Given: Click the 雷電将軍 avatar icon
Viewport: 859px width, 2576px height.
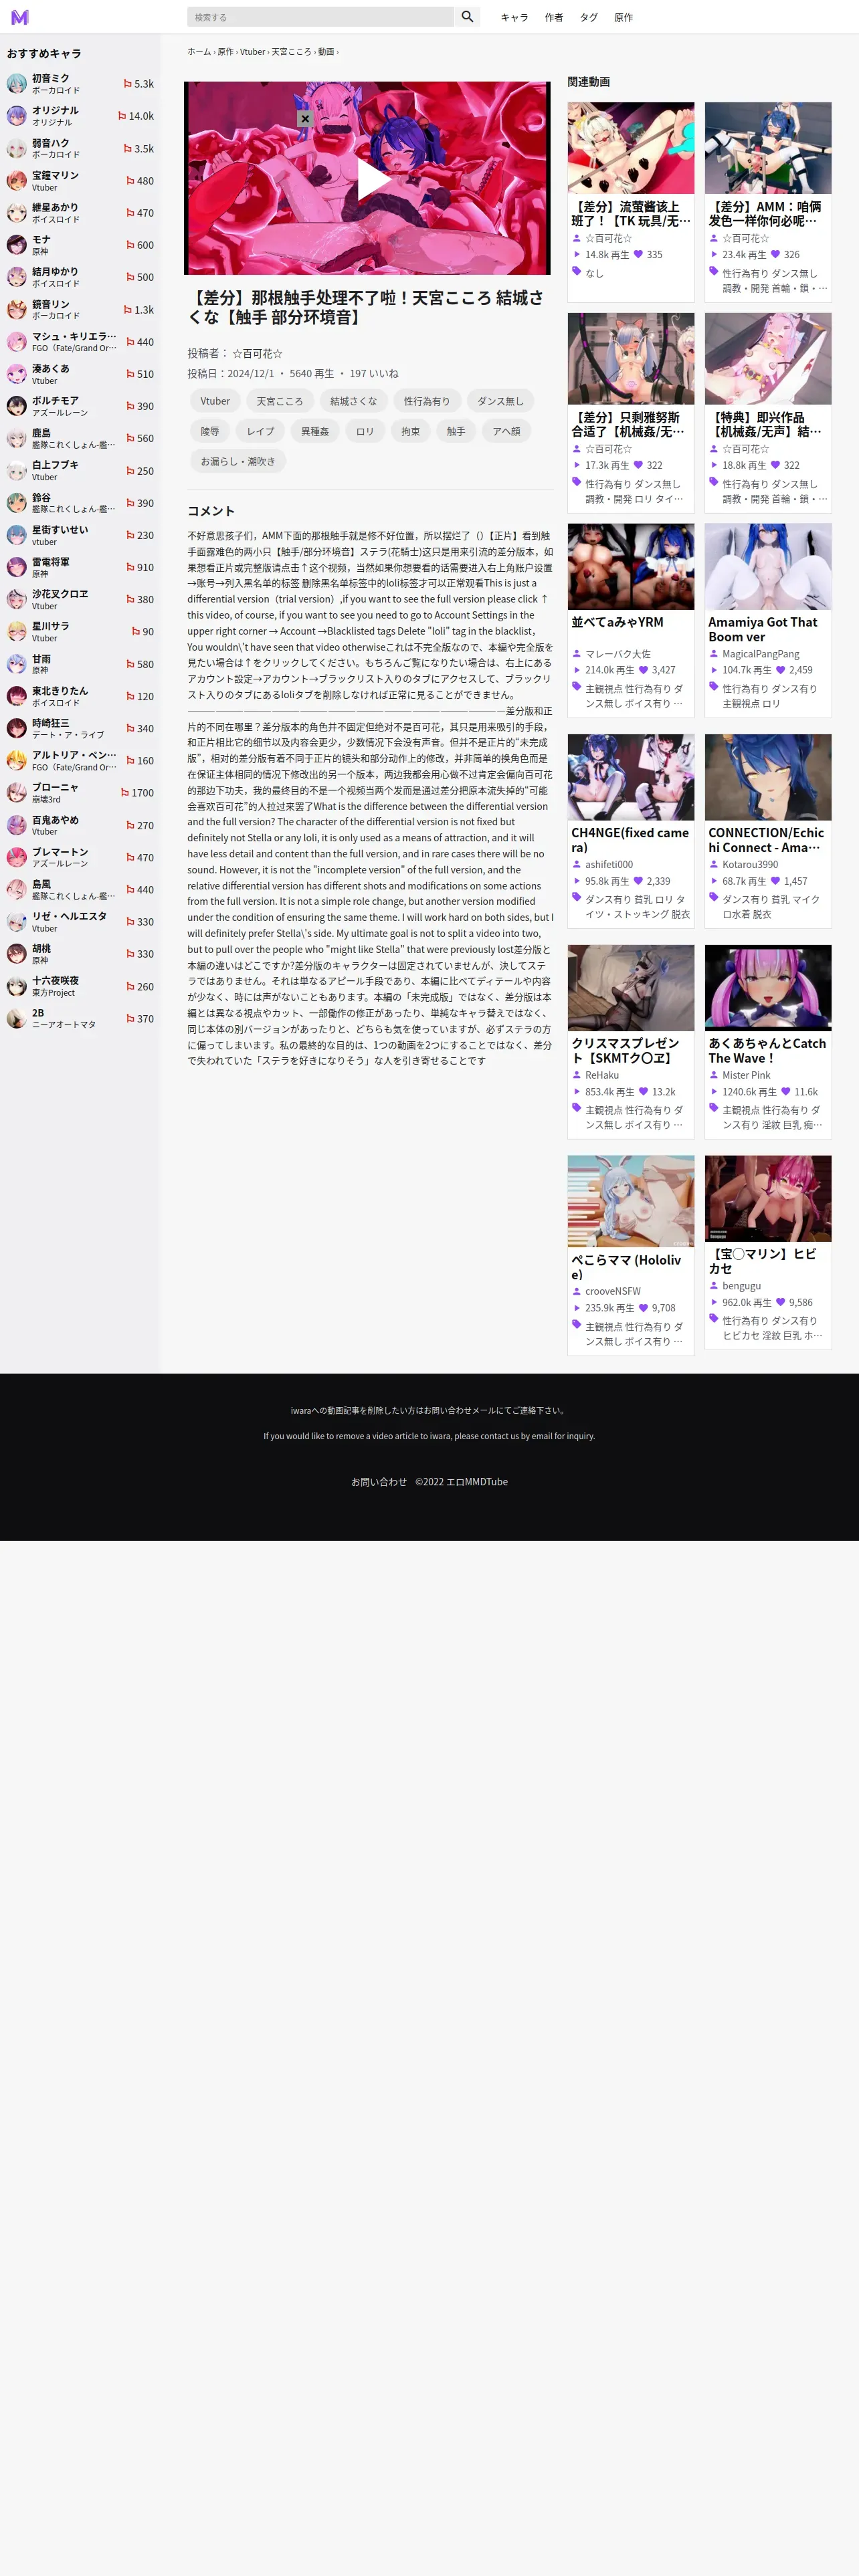Looking at the screenshot, I should (x=17, y=567).
